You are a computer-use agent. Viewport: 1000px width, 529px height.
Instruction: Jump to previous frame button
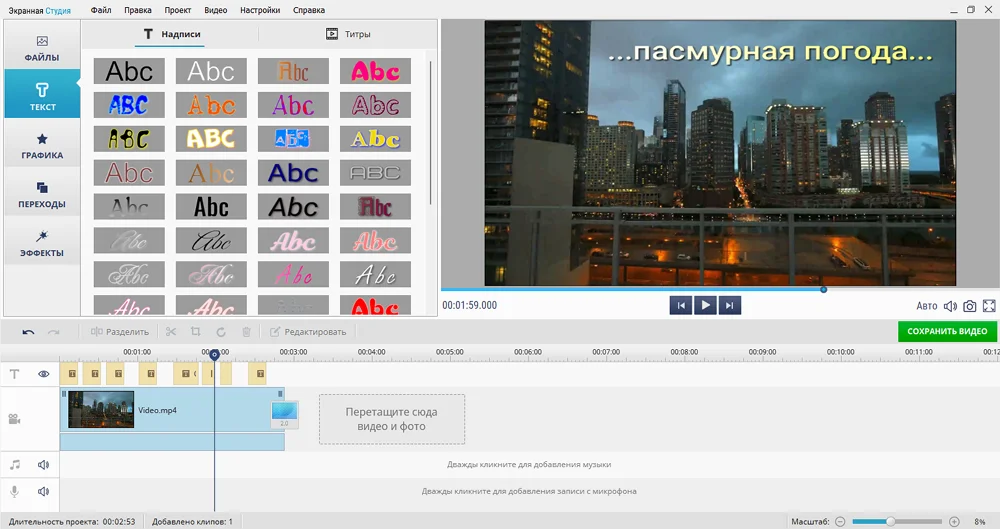[680, 306]
